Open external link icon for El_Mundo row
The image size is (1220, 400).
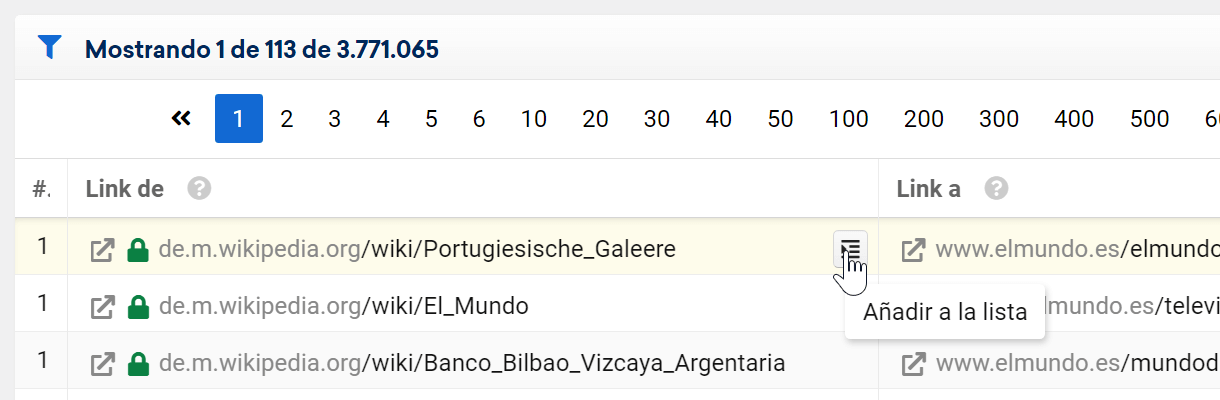click(x=102, y=306)
